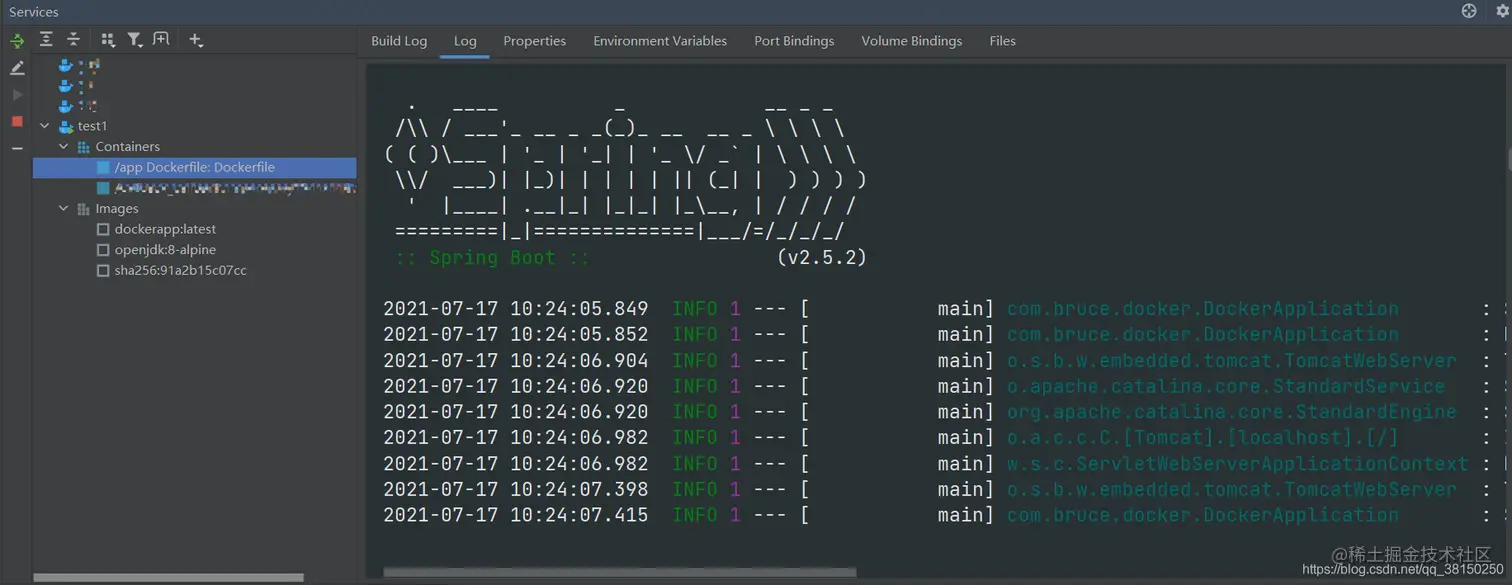Switch to the Build Log tab
This screenshot has height=585, width=1512.
pos(399,41)
